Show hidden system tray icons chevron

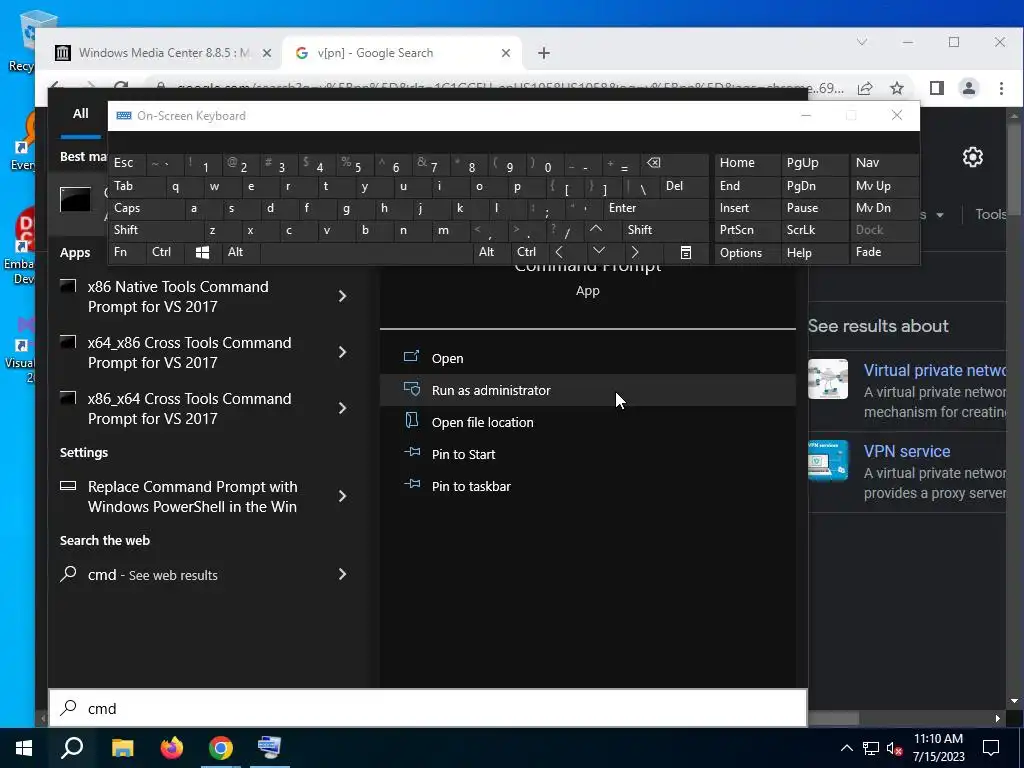(846, 748)
